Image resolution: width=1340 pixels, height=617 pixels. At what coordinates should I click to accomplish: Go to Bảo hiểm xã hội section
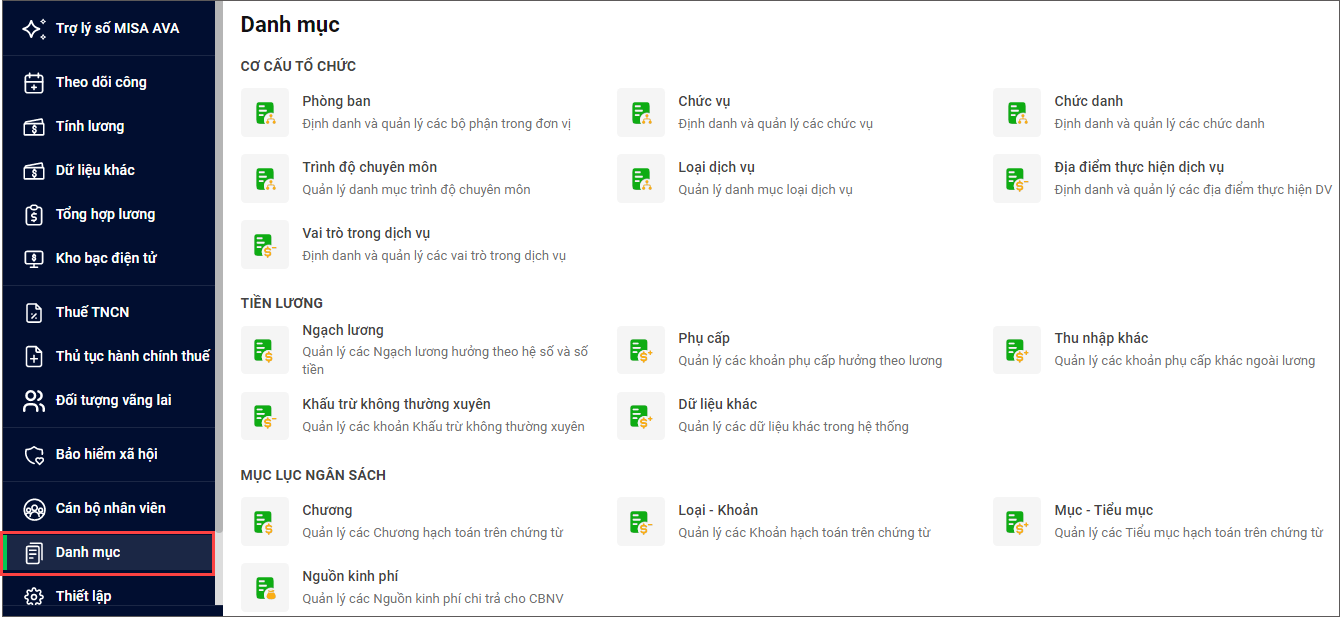point(106,454)
